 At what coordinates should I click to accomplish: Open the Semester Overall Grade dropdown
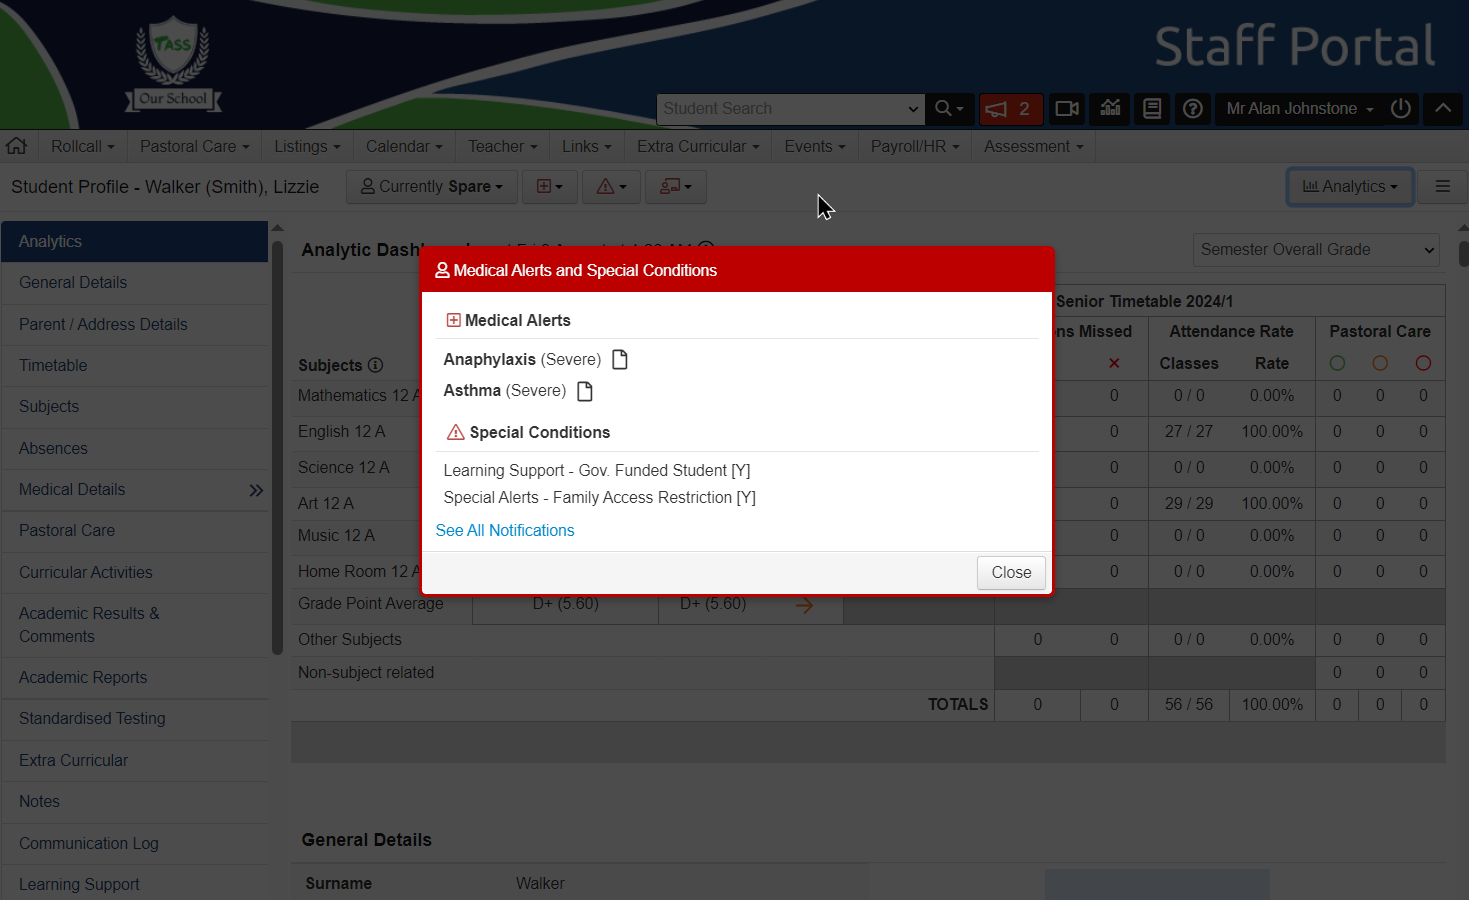pyautogui.click(x=1315, y=250)
